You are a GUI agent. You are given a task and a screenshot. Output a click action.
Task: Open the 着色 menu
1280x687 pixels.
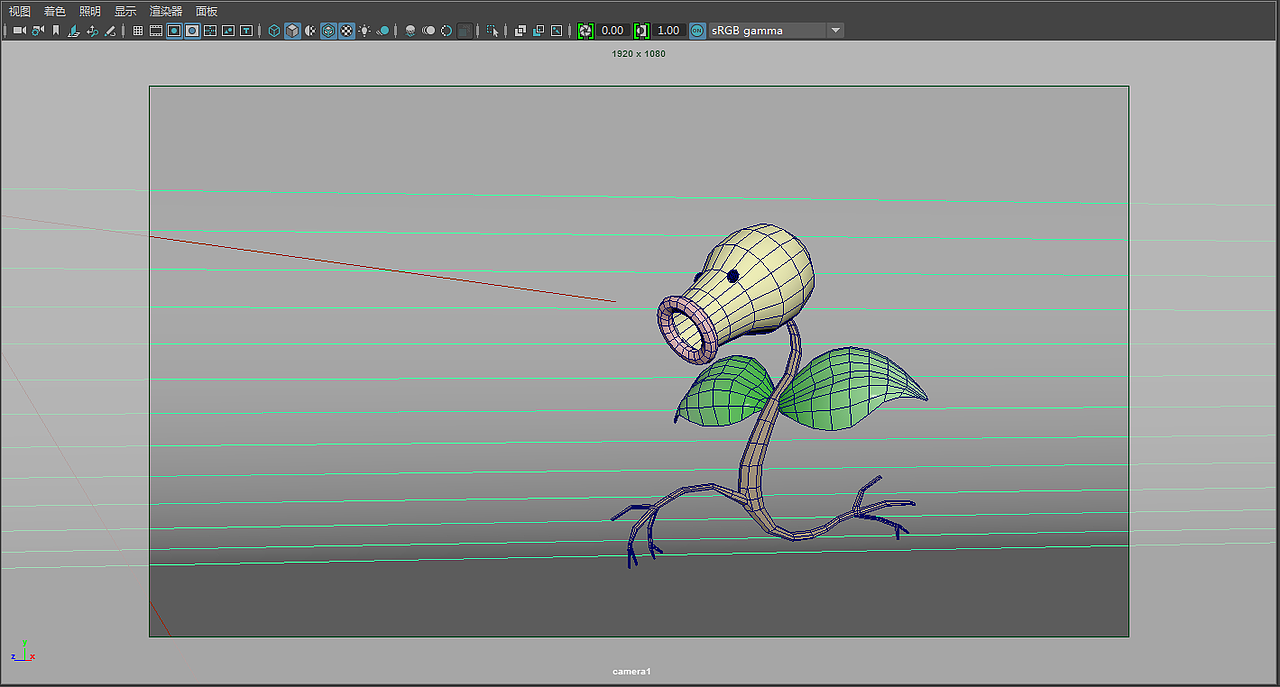[55, 11]
